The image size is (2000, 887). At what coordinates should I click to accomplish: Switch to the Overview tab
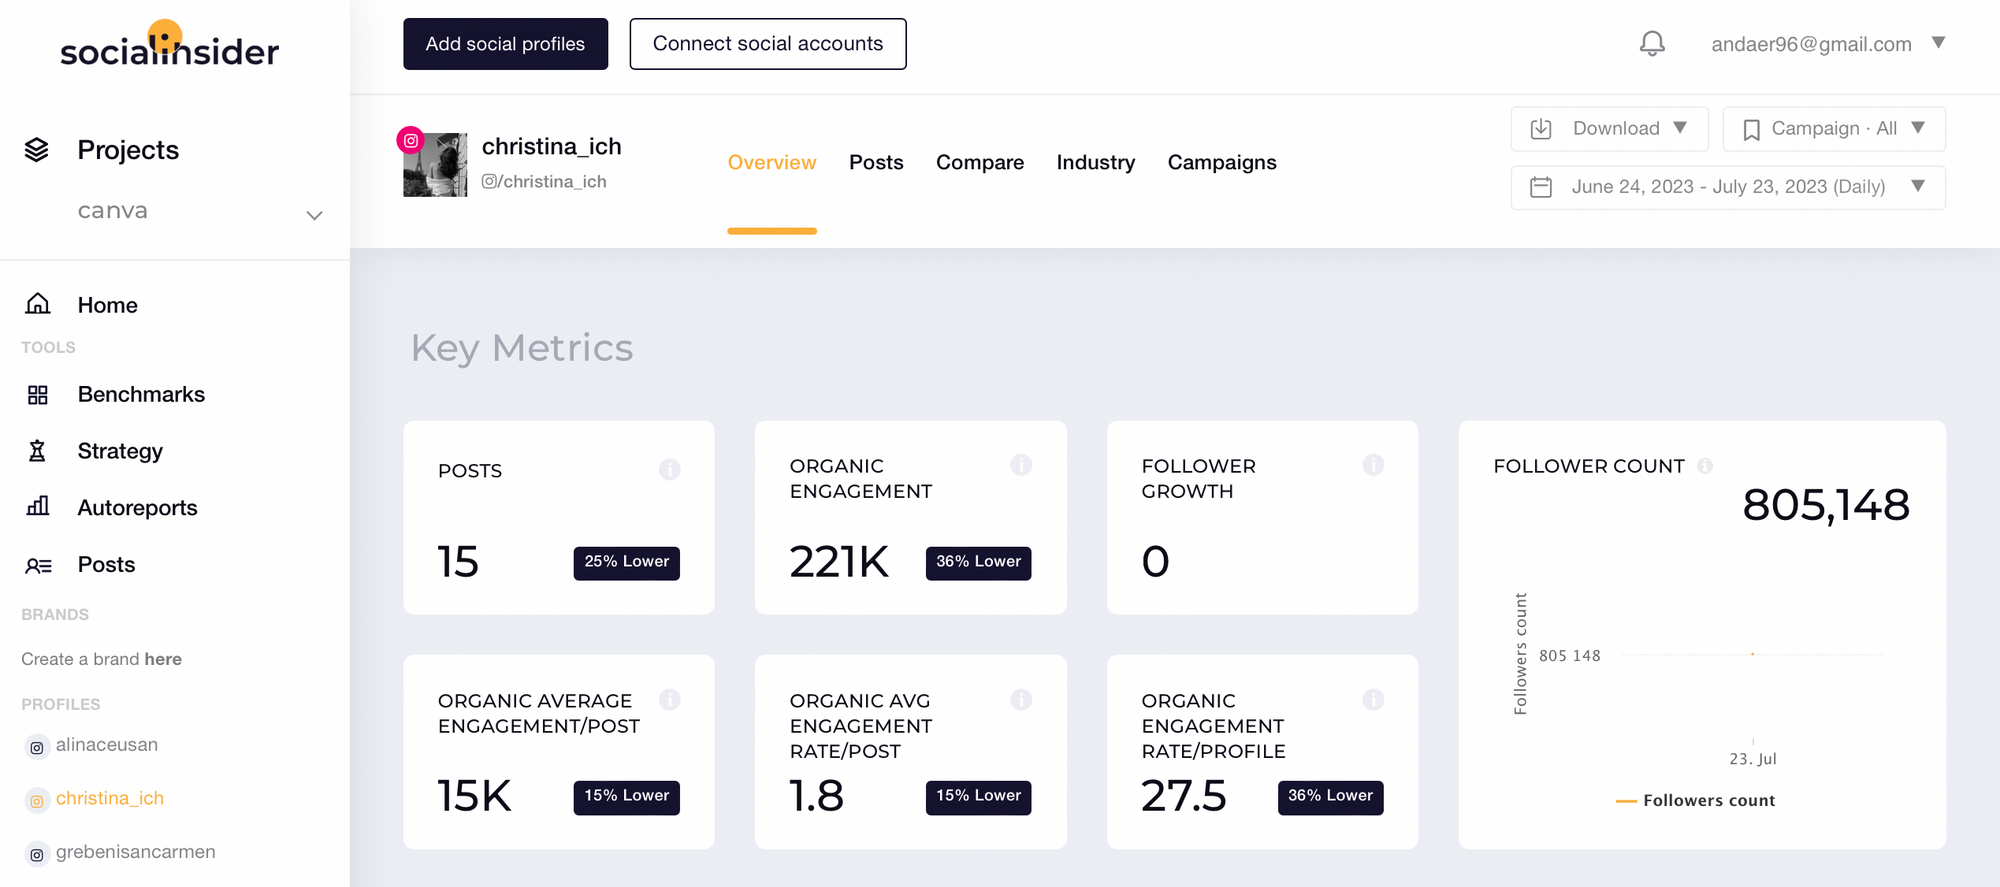pos(772,163)
